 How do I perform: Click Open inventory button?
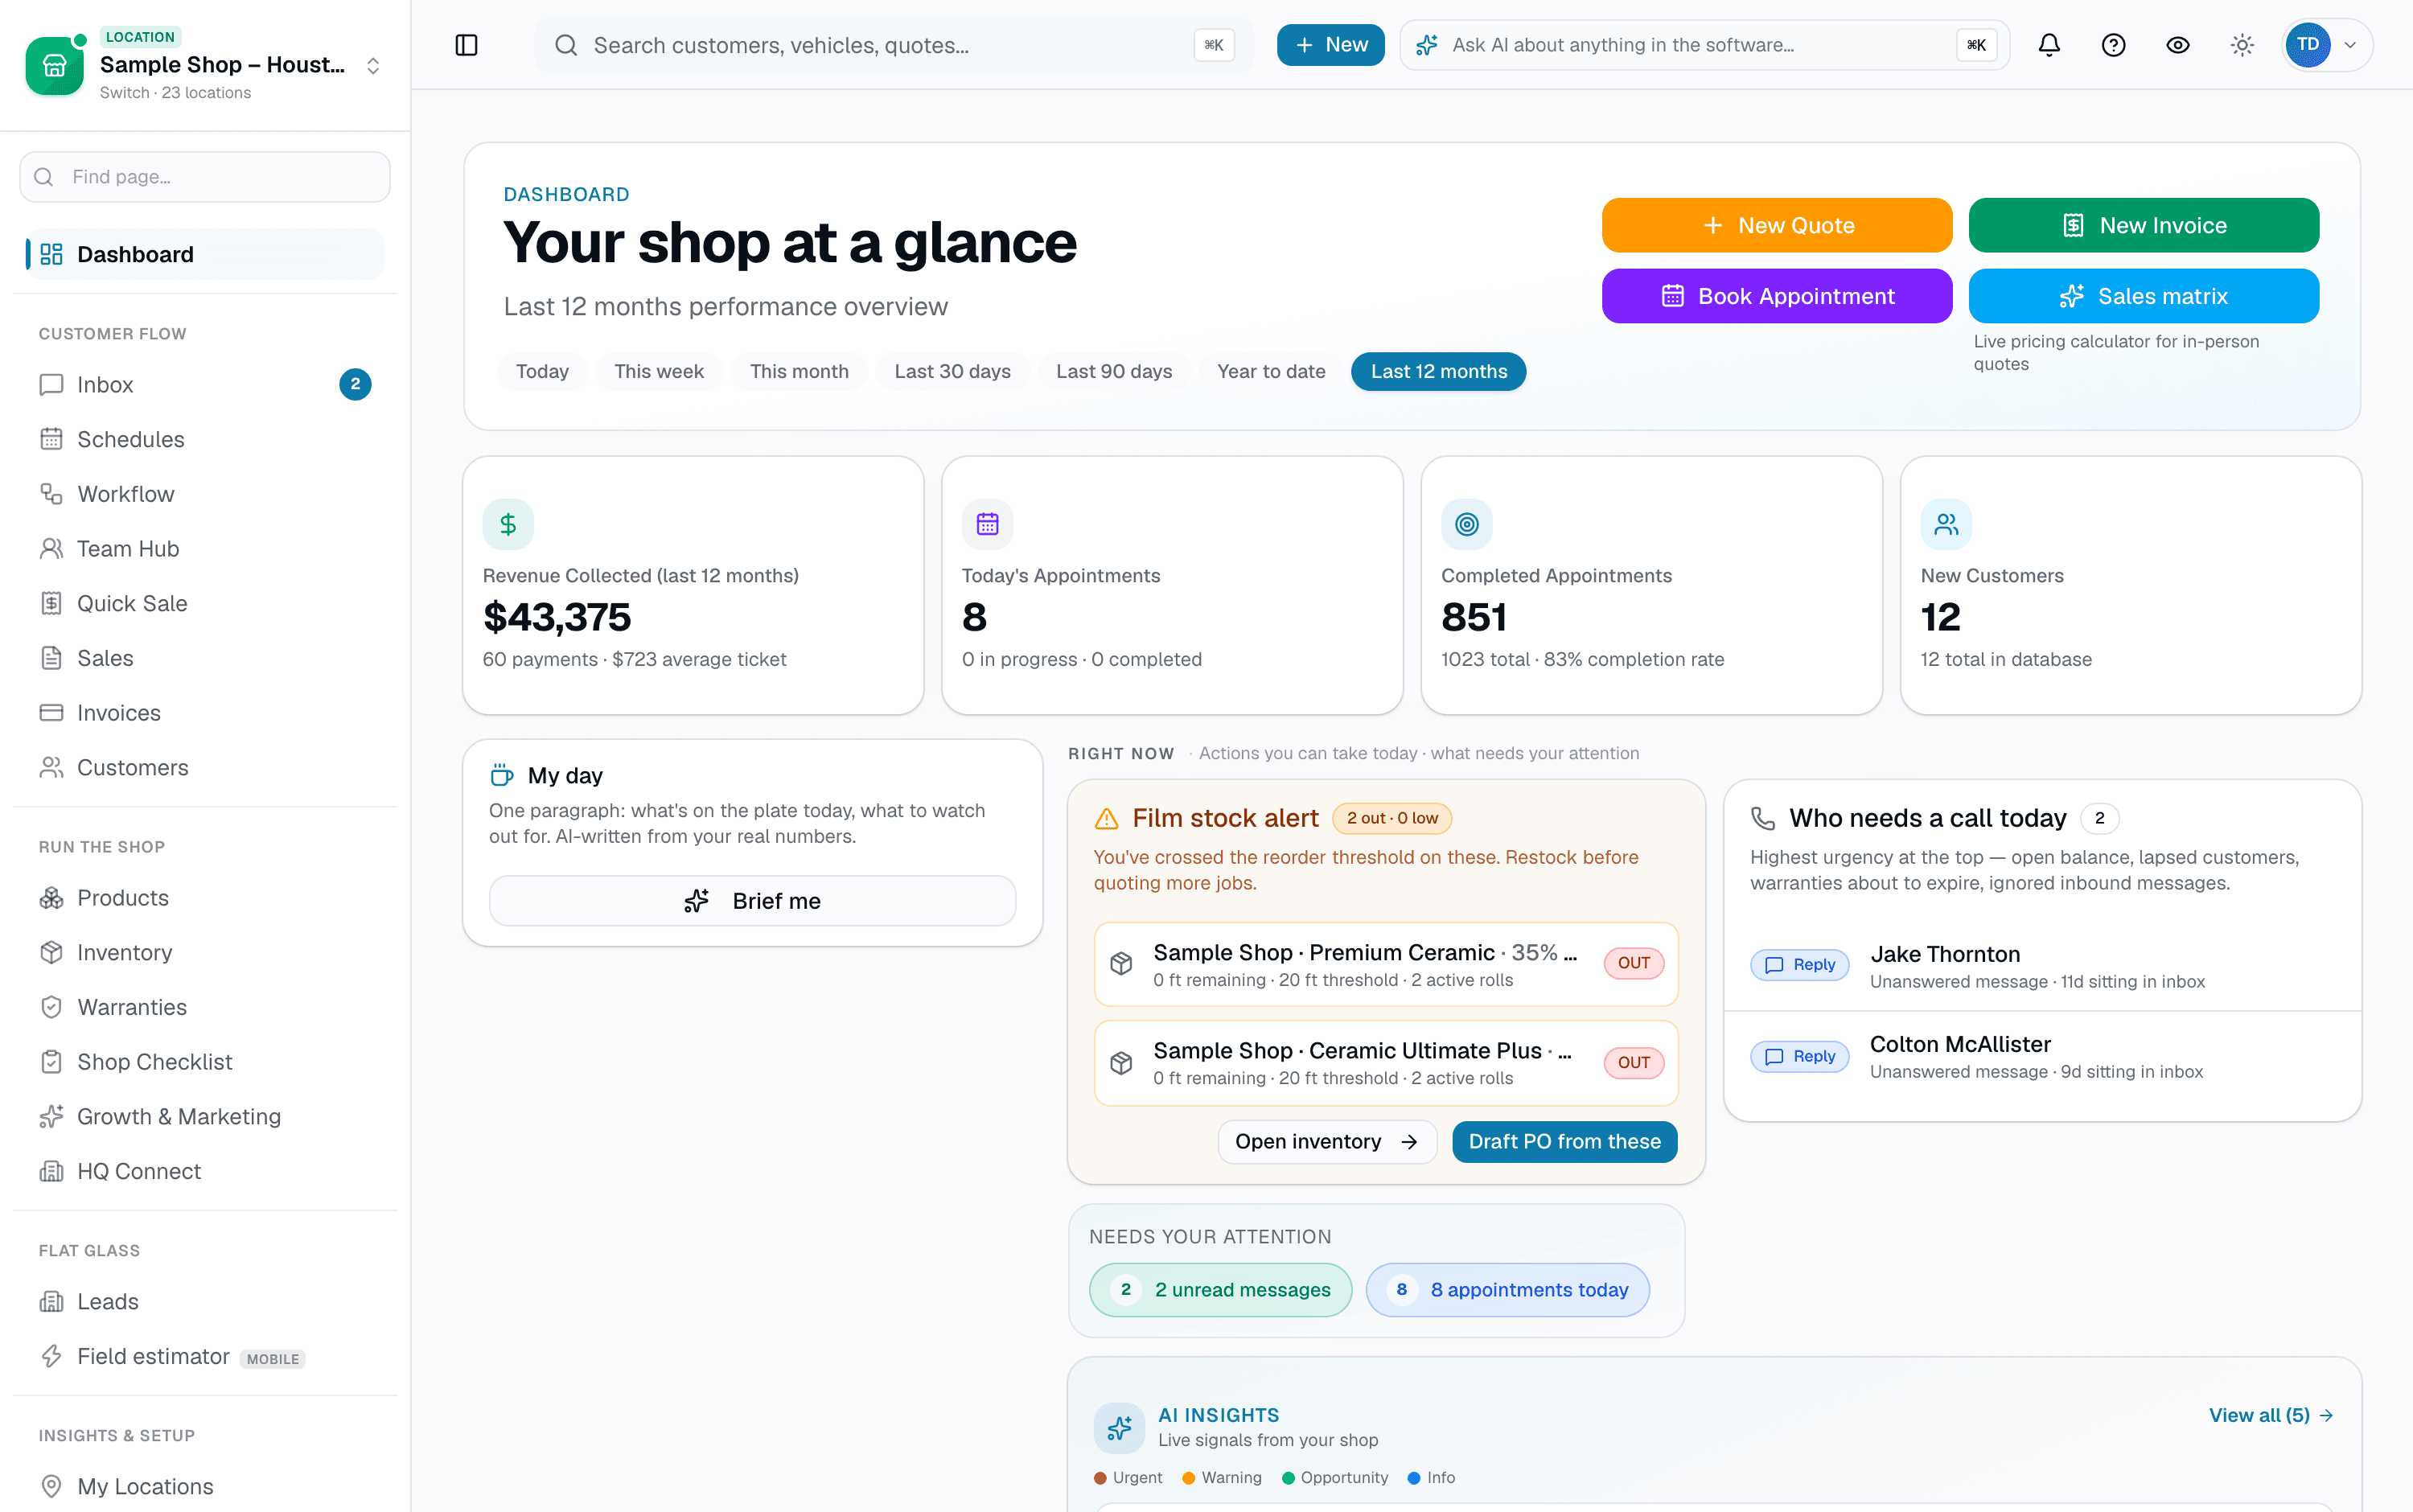pos(1327,1142)
